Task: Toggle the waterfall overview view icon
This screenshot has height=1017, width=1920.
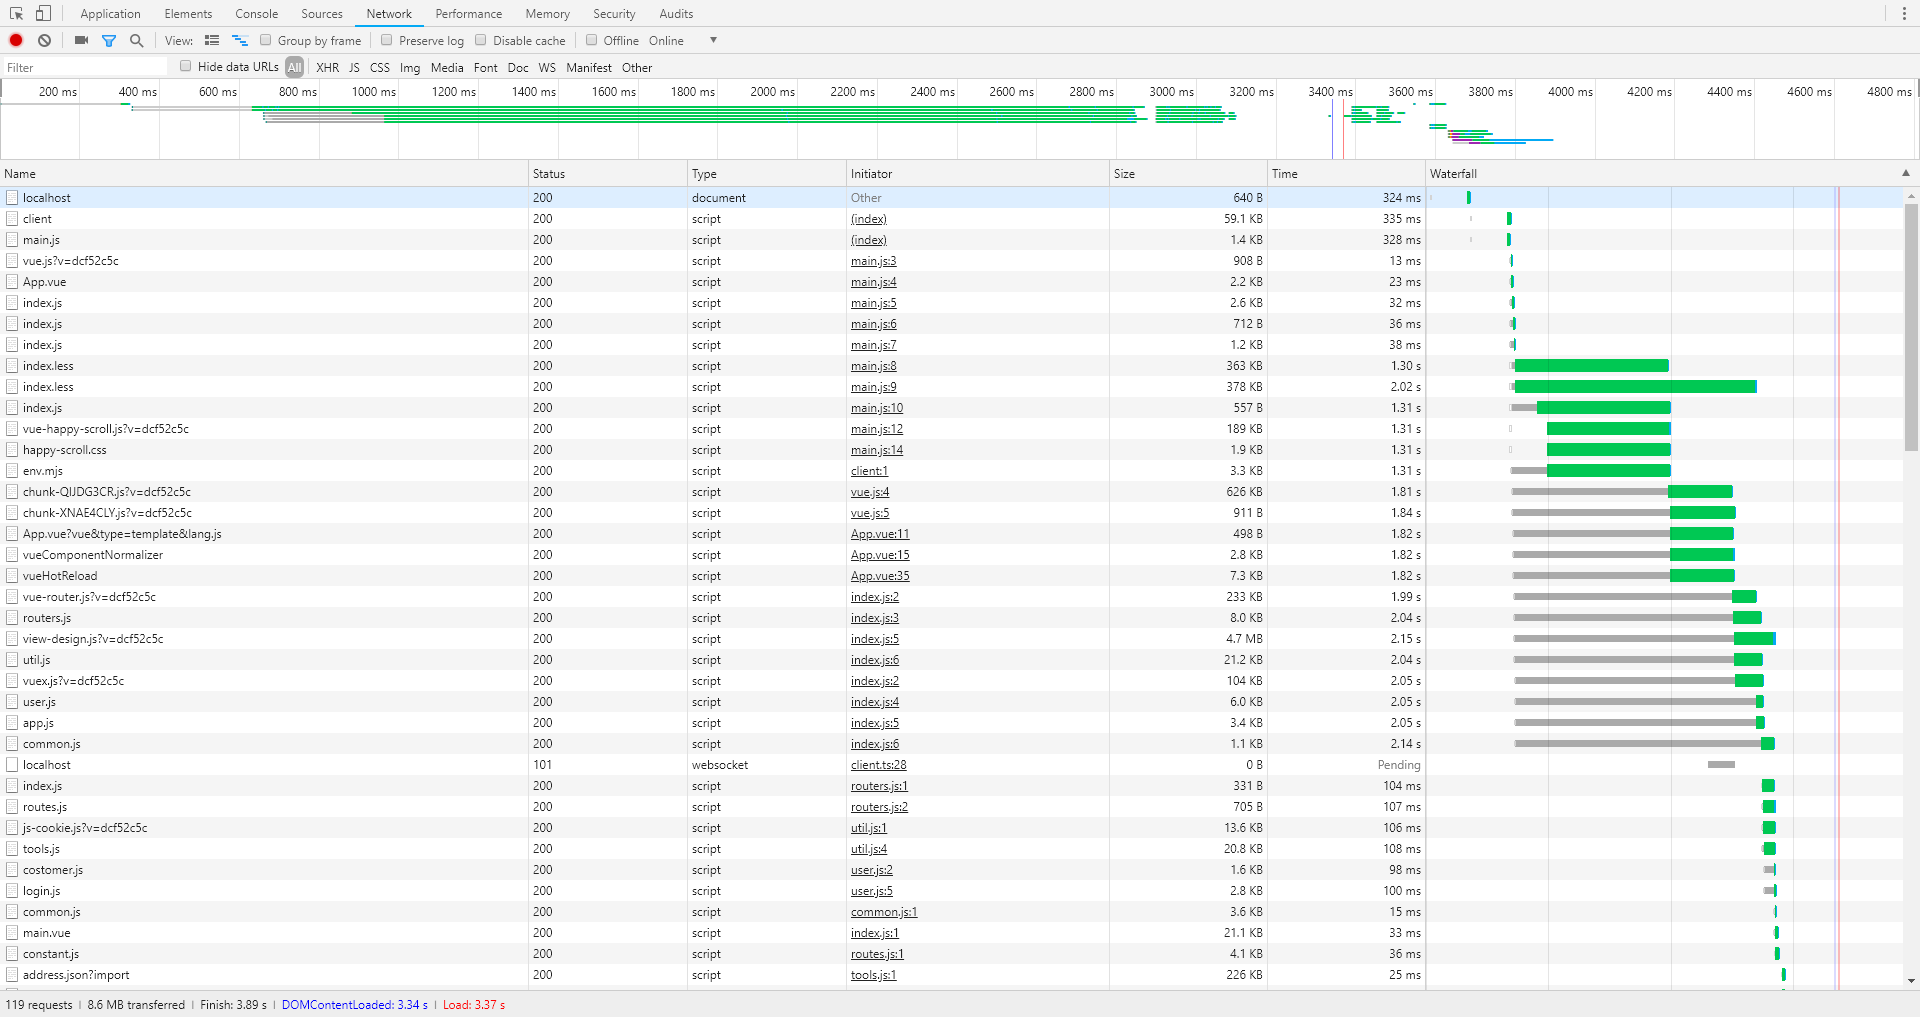Action: pyautogui.click(x=240, y=40)
